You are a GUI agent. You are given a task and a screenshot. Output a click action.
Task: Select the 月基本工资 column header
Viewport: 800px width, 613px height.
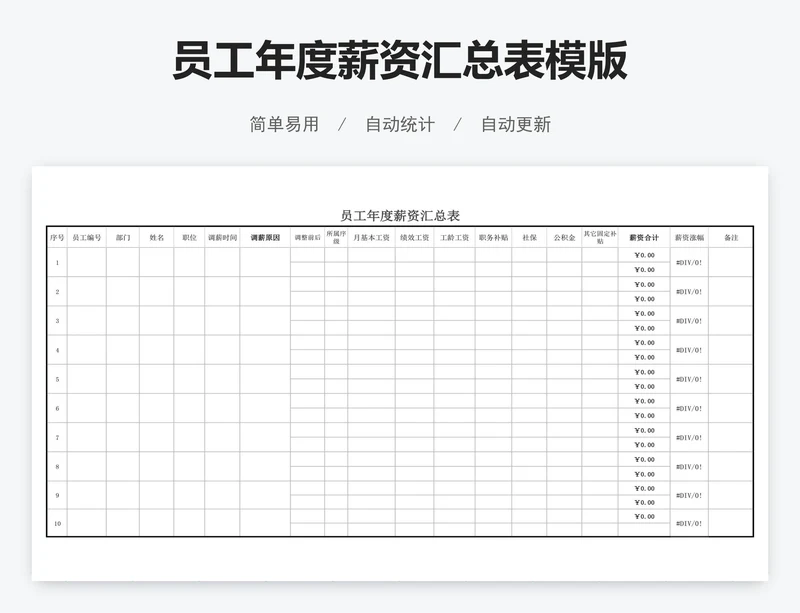[371, 238]
